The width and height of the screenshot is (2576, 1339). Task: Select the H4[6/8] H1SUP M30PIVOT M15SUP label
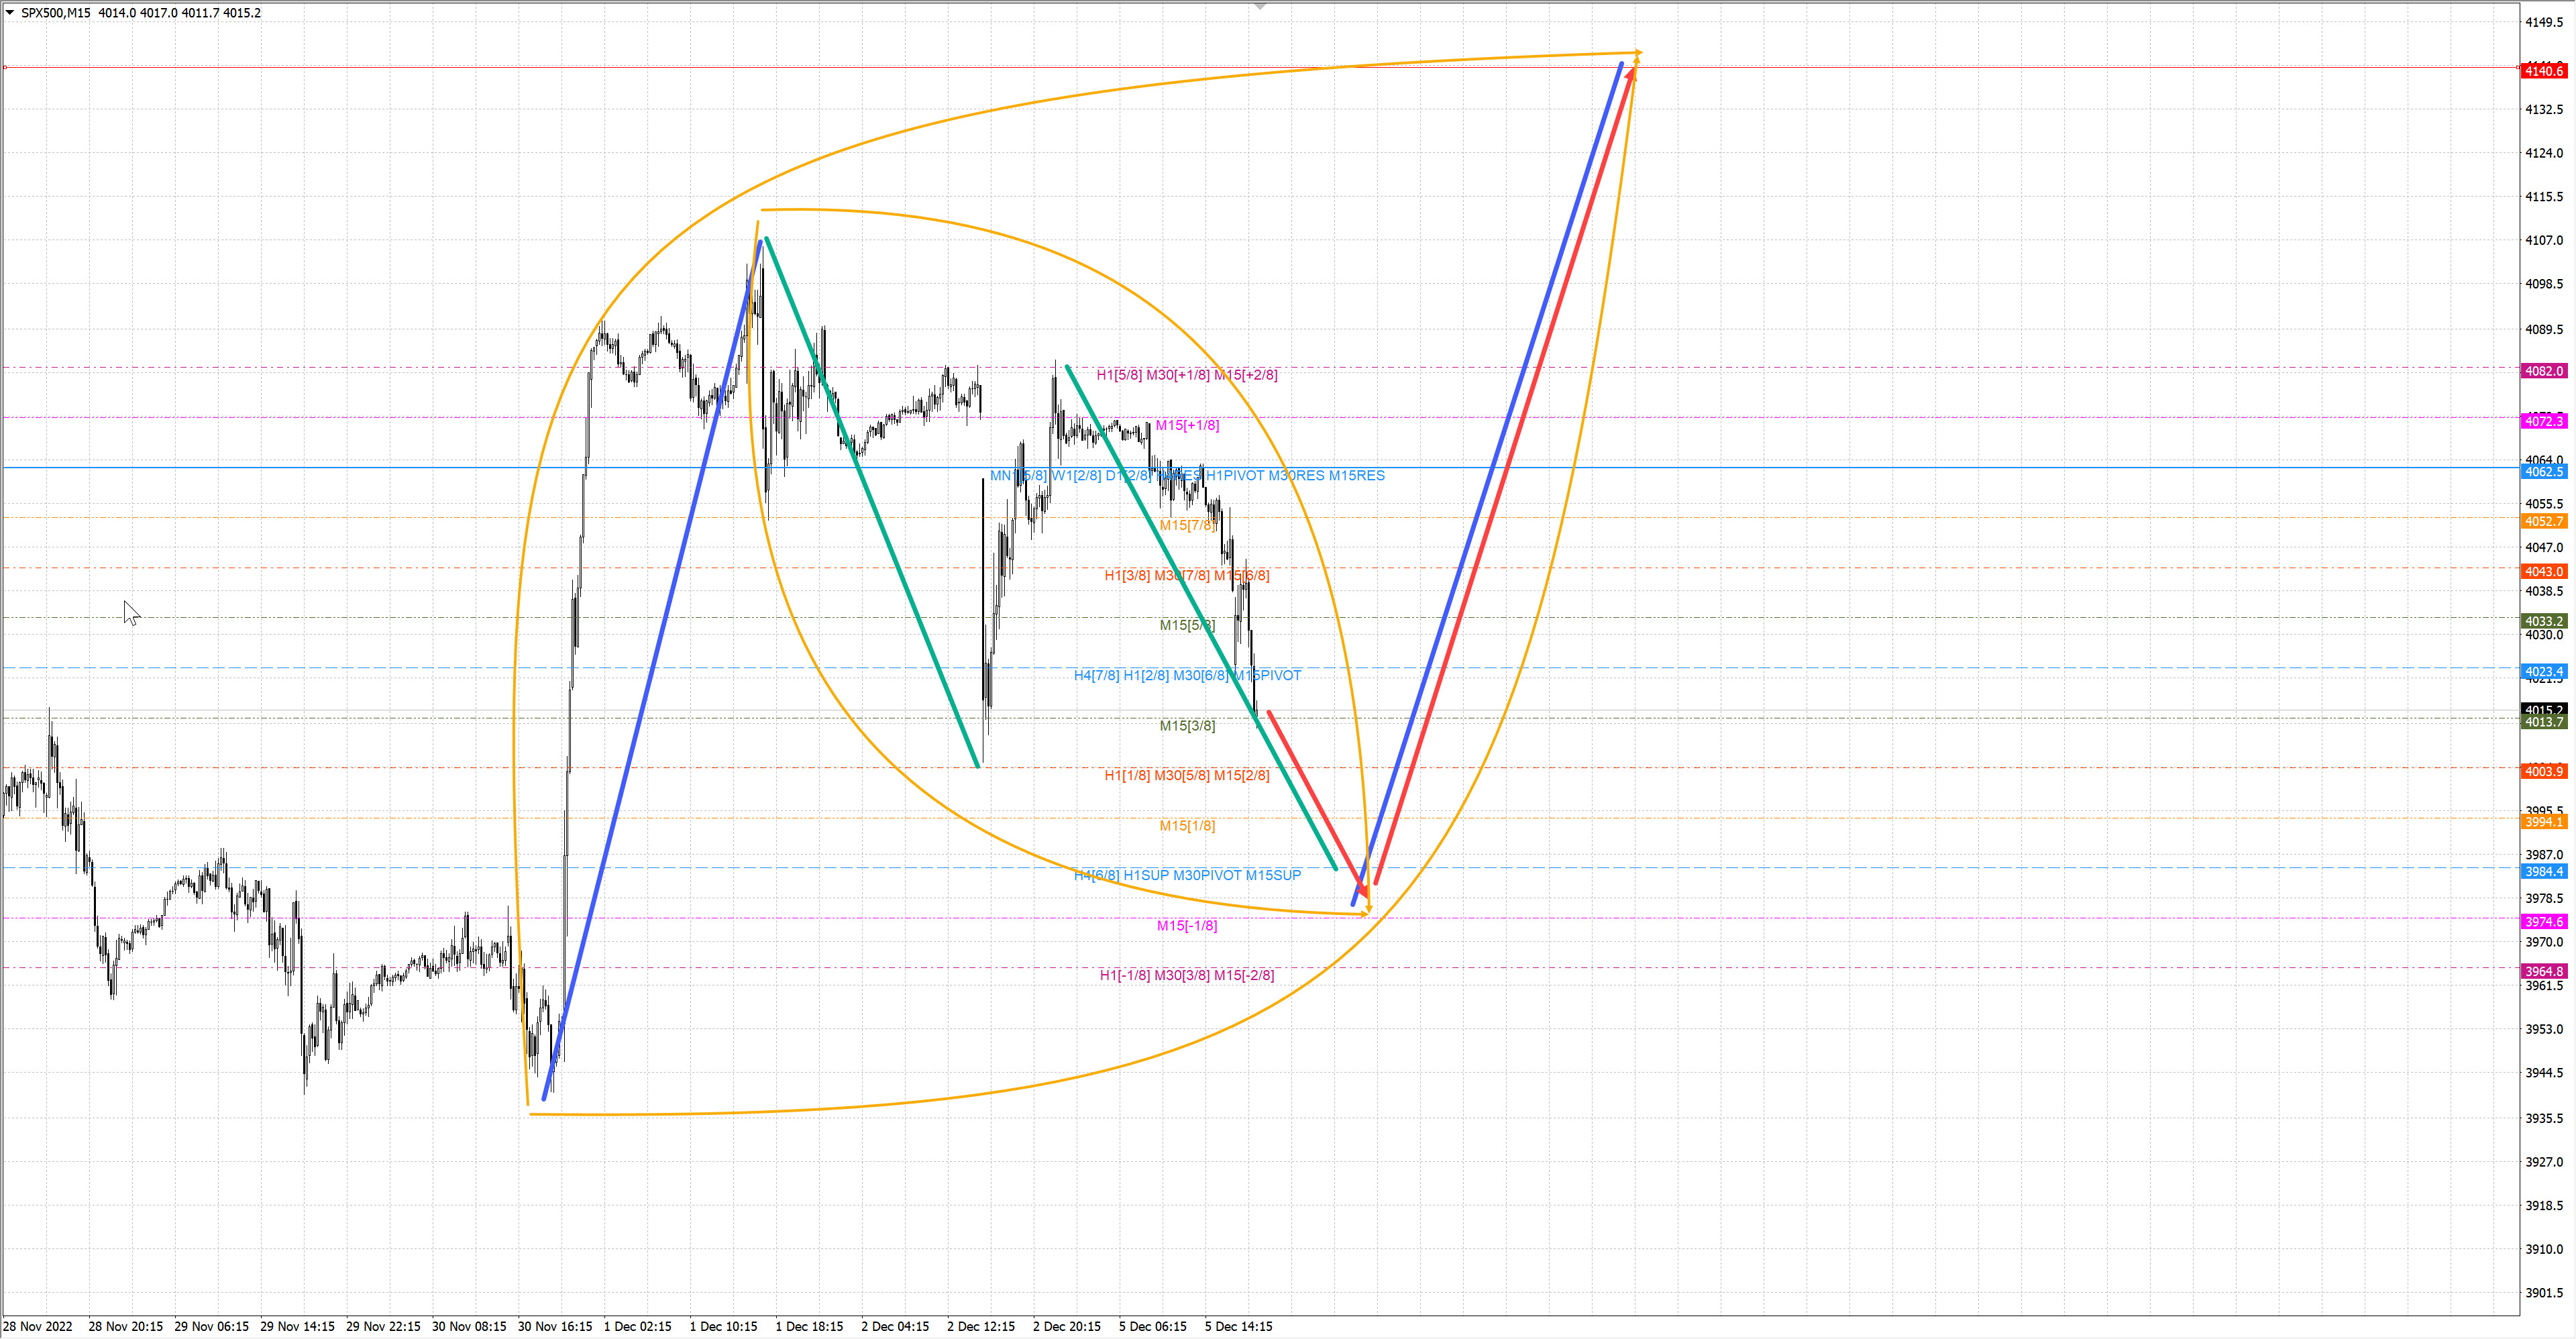click(1187, 876)
